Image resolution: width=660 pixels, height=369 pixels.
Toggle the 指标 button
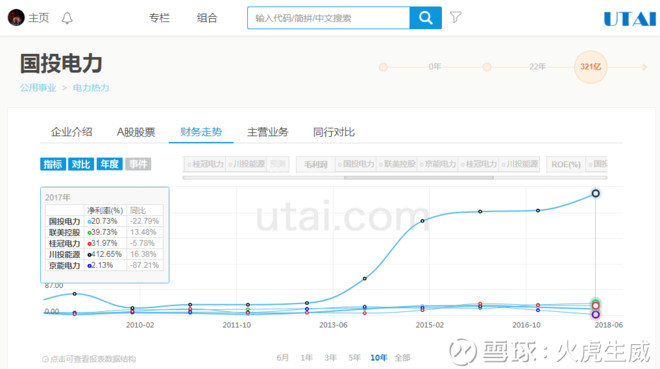[53, 164]
